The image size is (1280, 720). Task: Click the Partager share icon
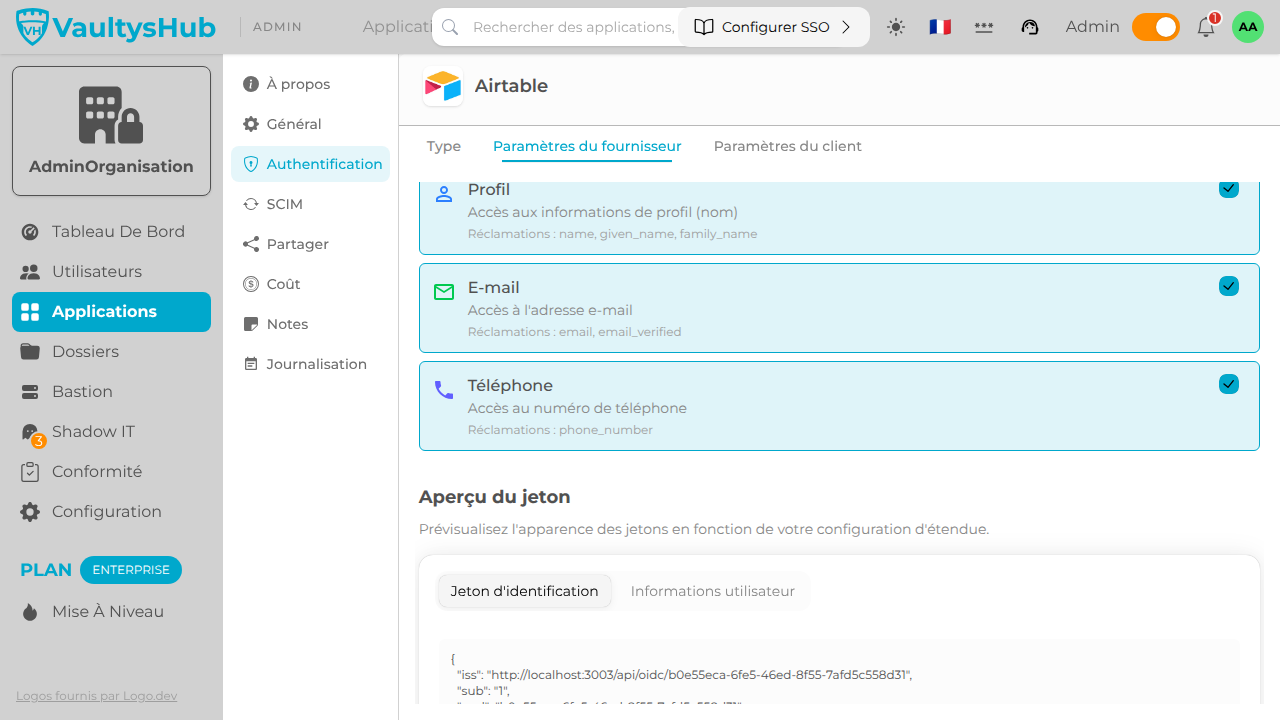coord(251,244)
